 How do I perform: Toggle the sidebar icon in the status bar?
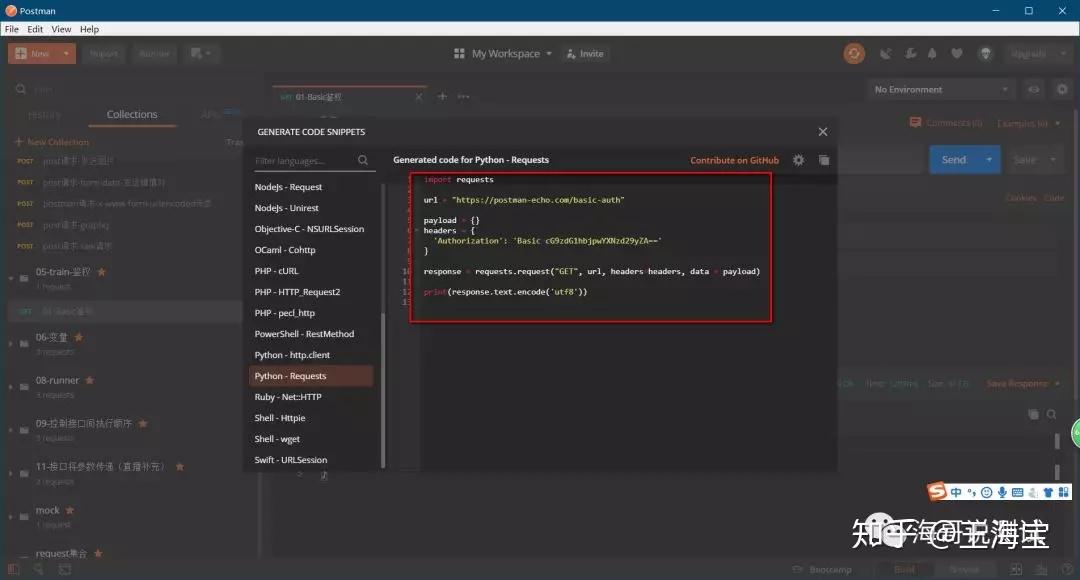pos(14,570)
